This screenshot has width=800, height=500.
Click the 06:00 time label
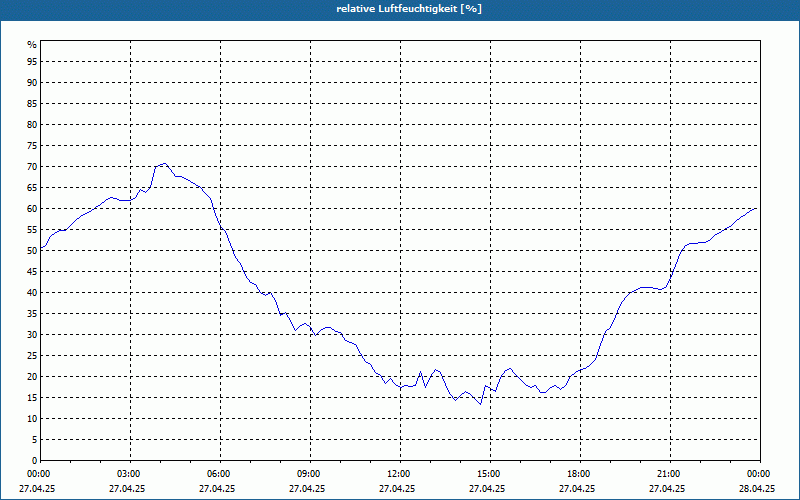point(217,474)
